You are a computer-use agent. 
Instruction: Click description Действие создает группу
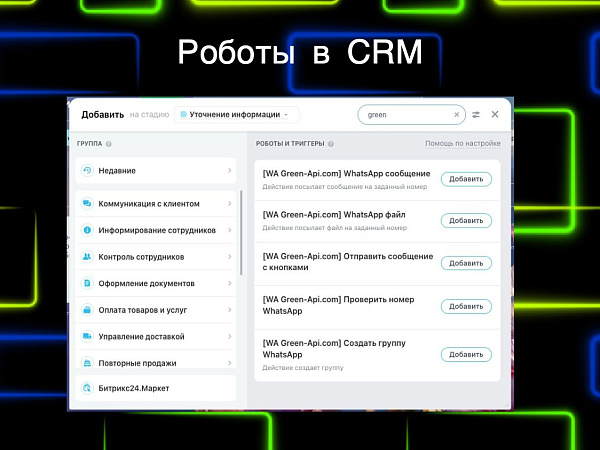coord(303,368)
